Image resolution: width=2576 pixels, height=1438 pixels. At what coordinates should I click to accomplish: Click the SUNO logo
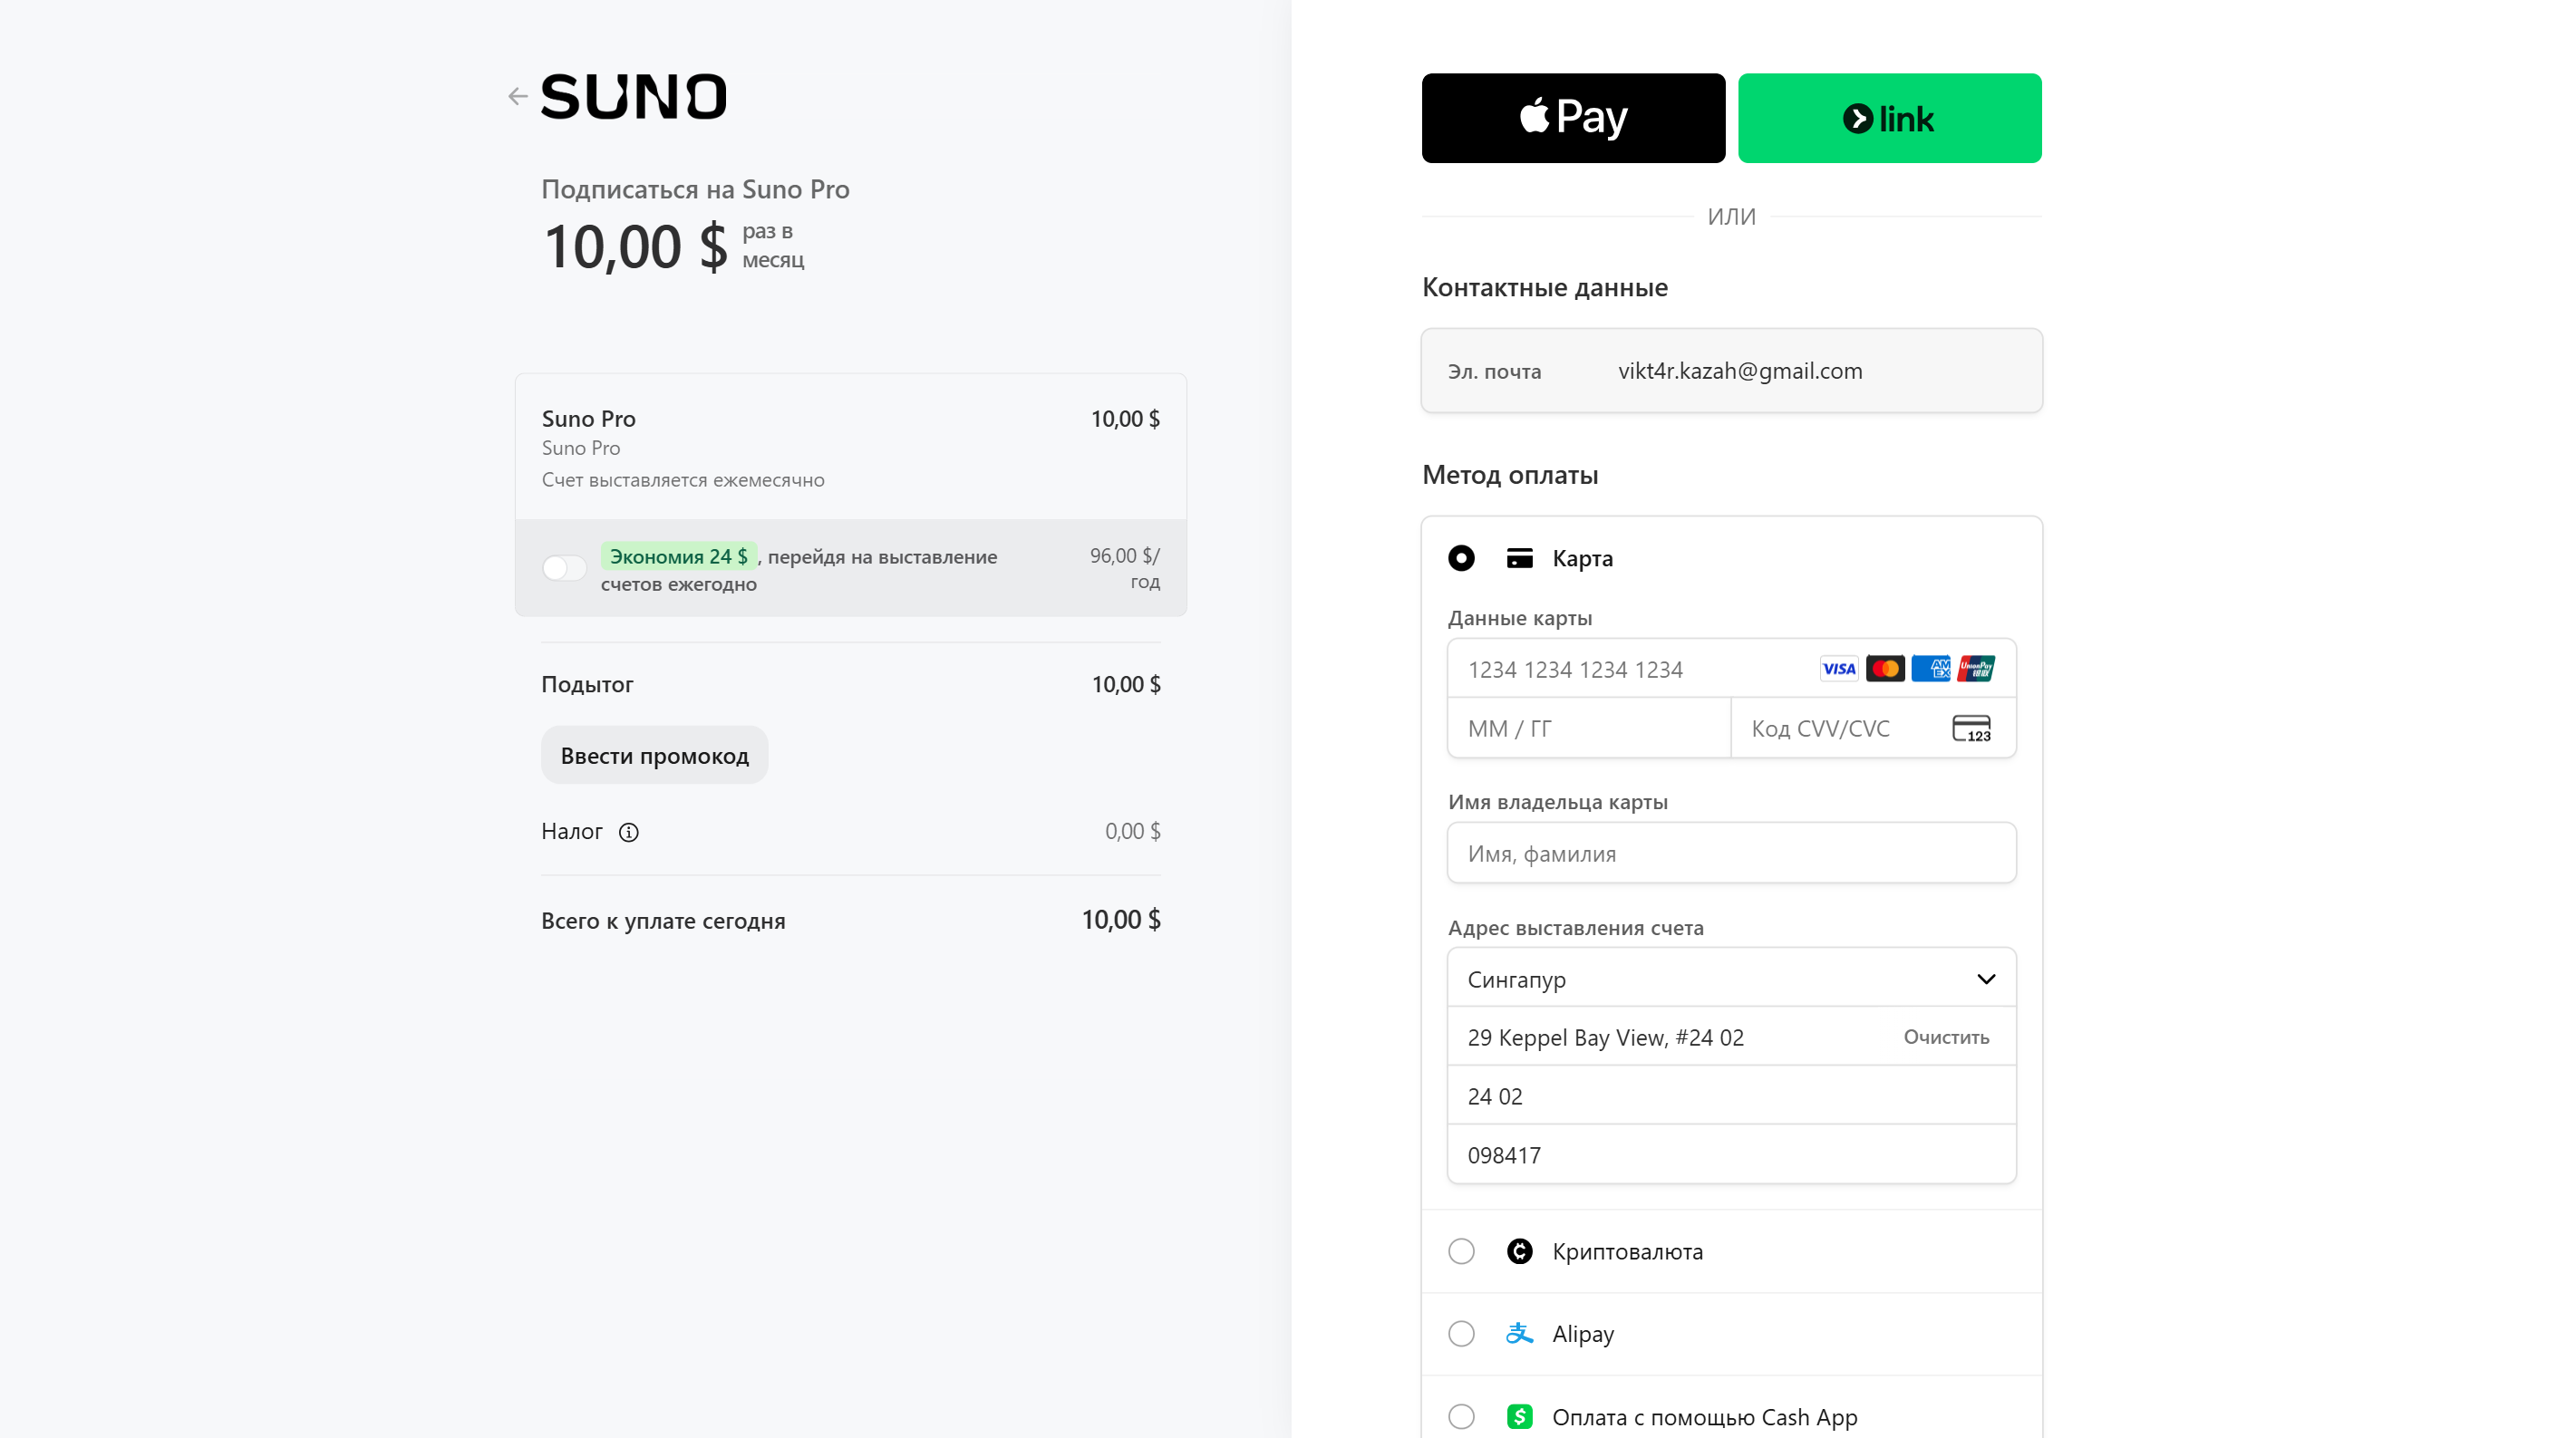(x=634, y=96)
